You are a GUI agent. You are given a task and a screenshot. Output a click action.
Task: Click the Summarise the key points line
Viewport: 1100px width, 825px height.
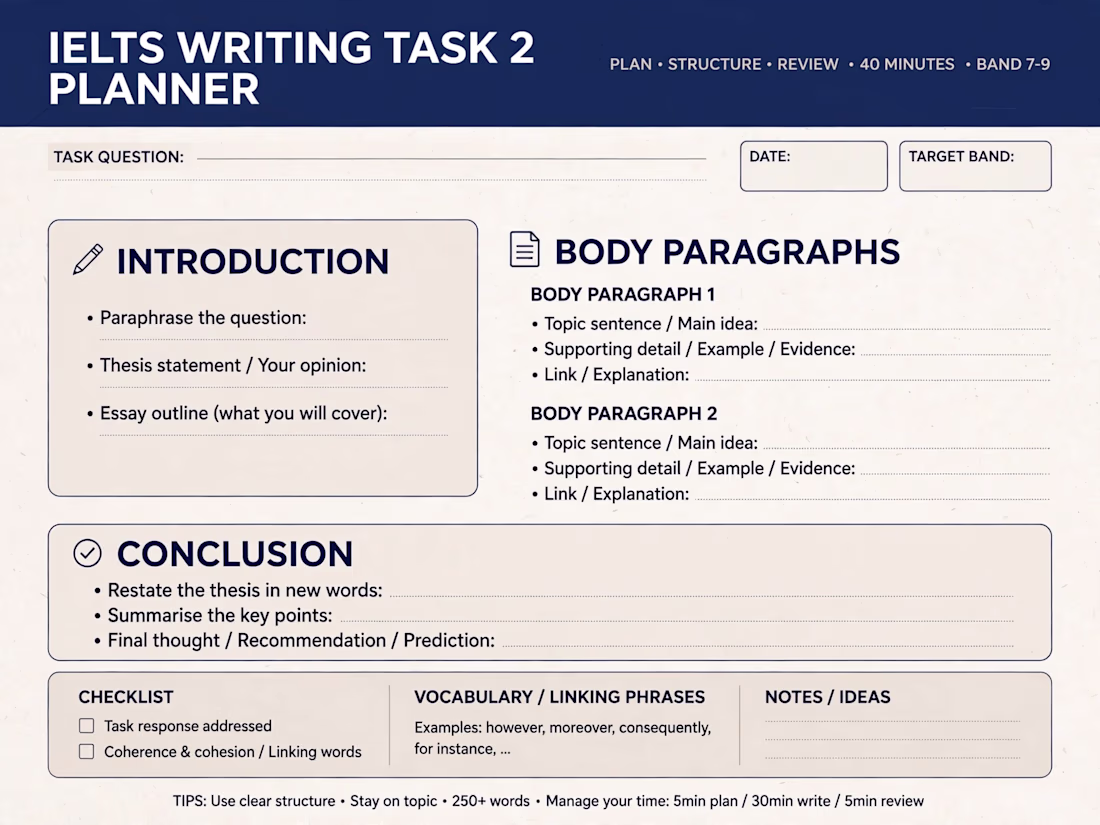tap(677, 621)
